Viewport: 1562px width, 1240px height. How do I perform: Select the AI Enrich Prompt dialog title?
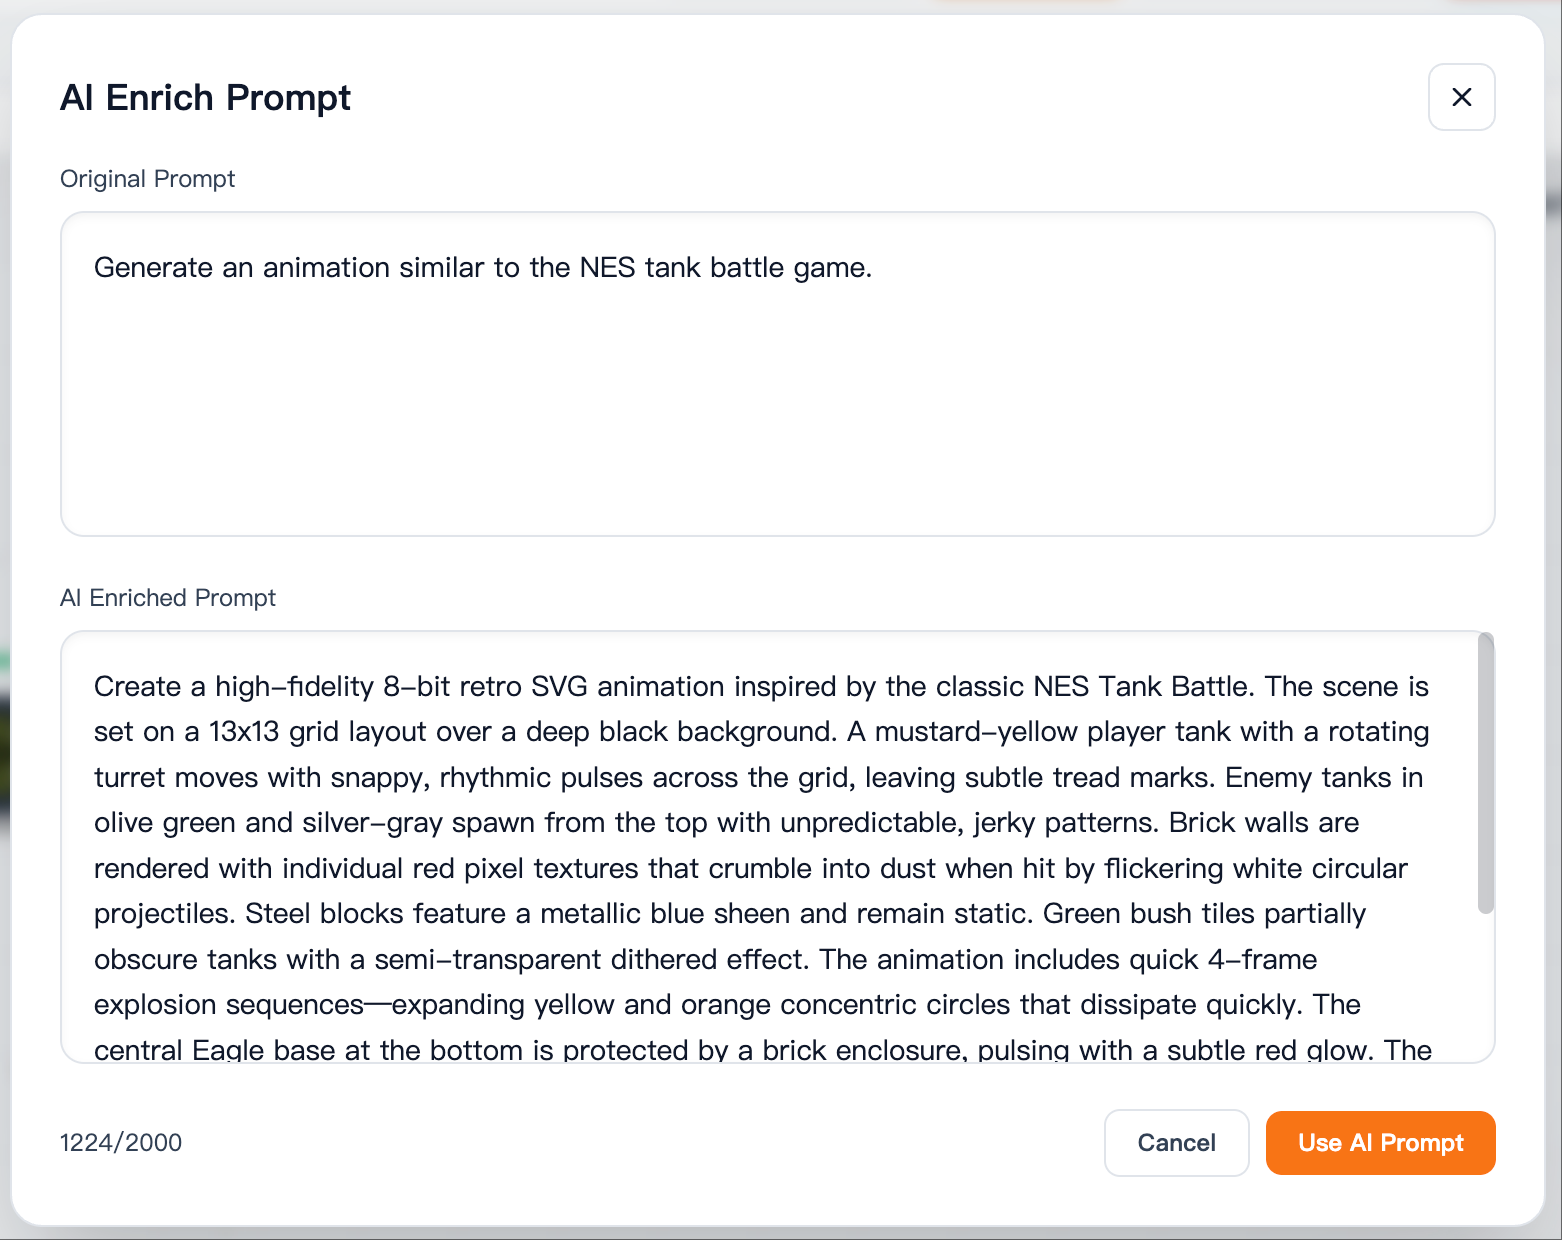coord(205,97)
